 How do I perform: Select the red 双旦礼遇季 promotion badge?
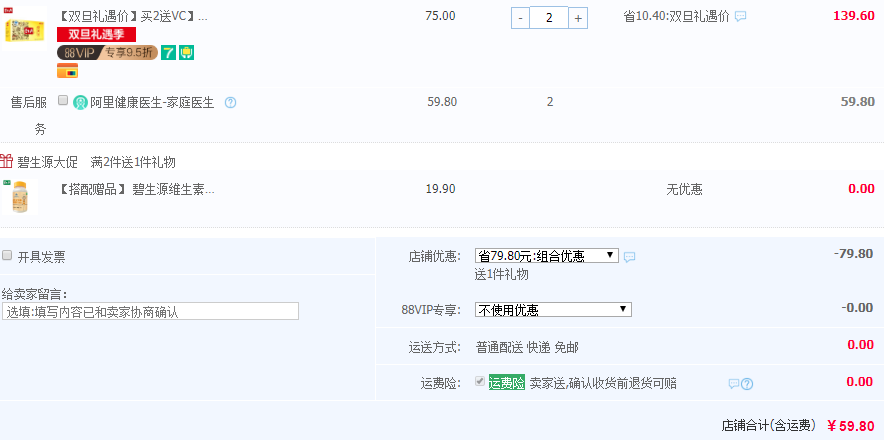(x=96, y=35)
